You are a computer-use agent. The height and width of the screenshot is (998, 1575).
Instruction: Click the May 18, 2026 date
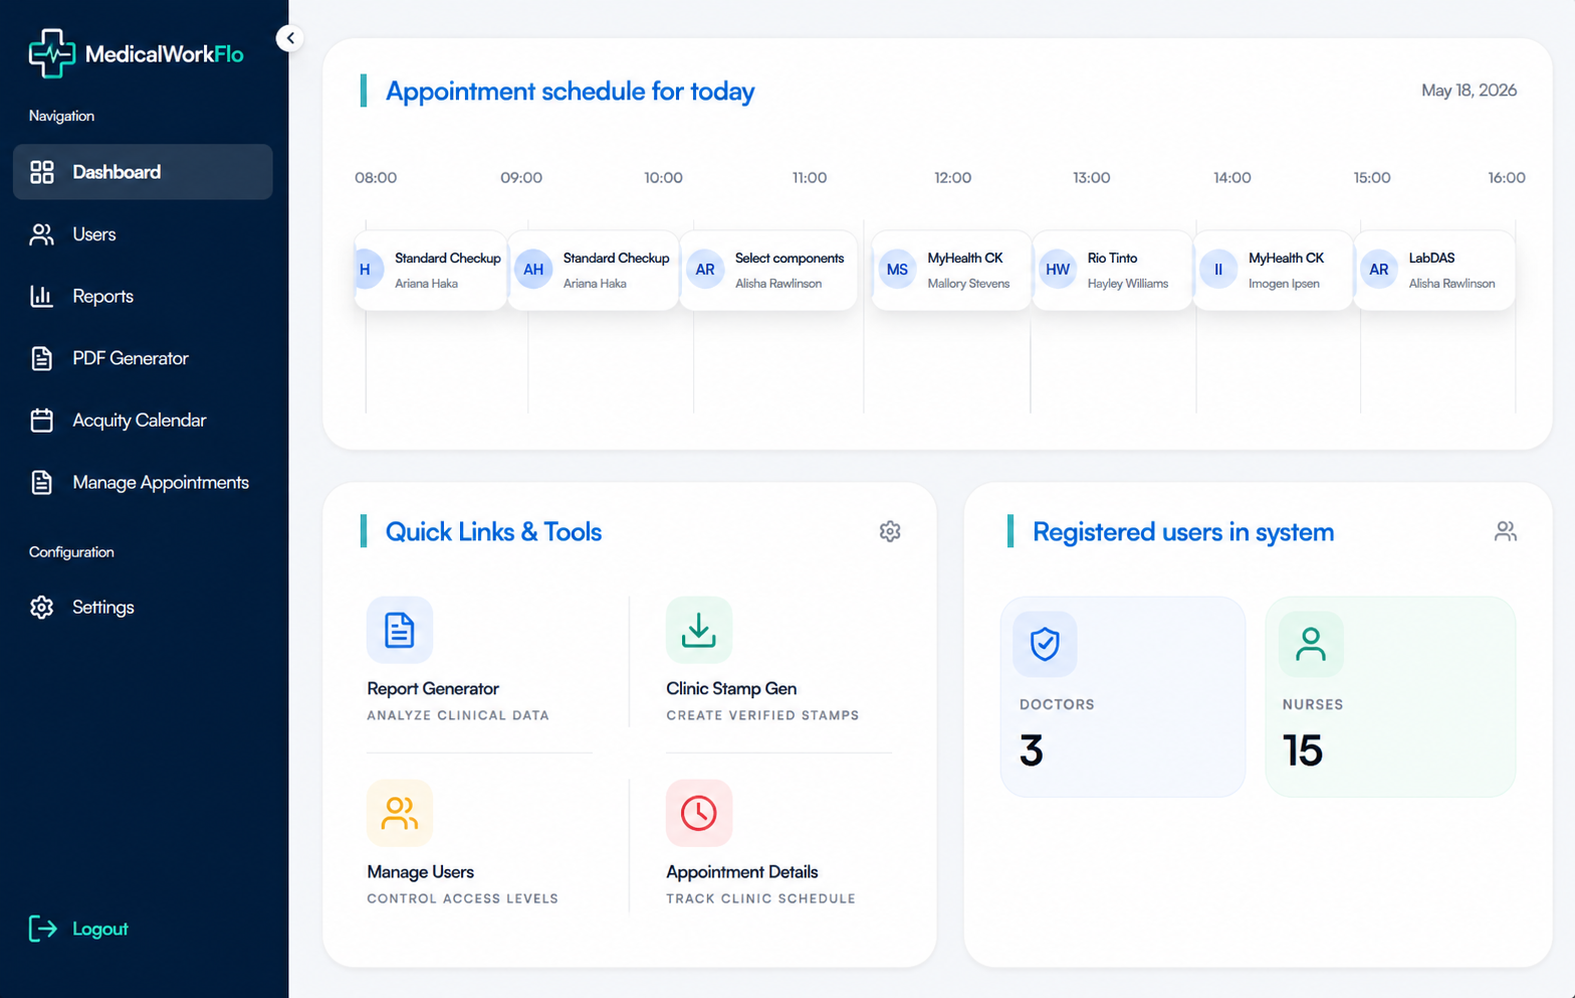pyautogui.click(x=1469, y=90)
